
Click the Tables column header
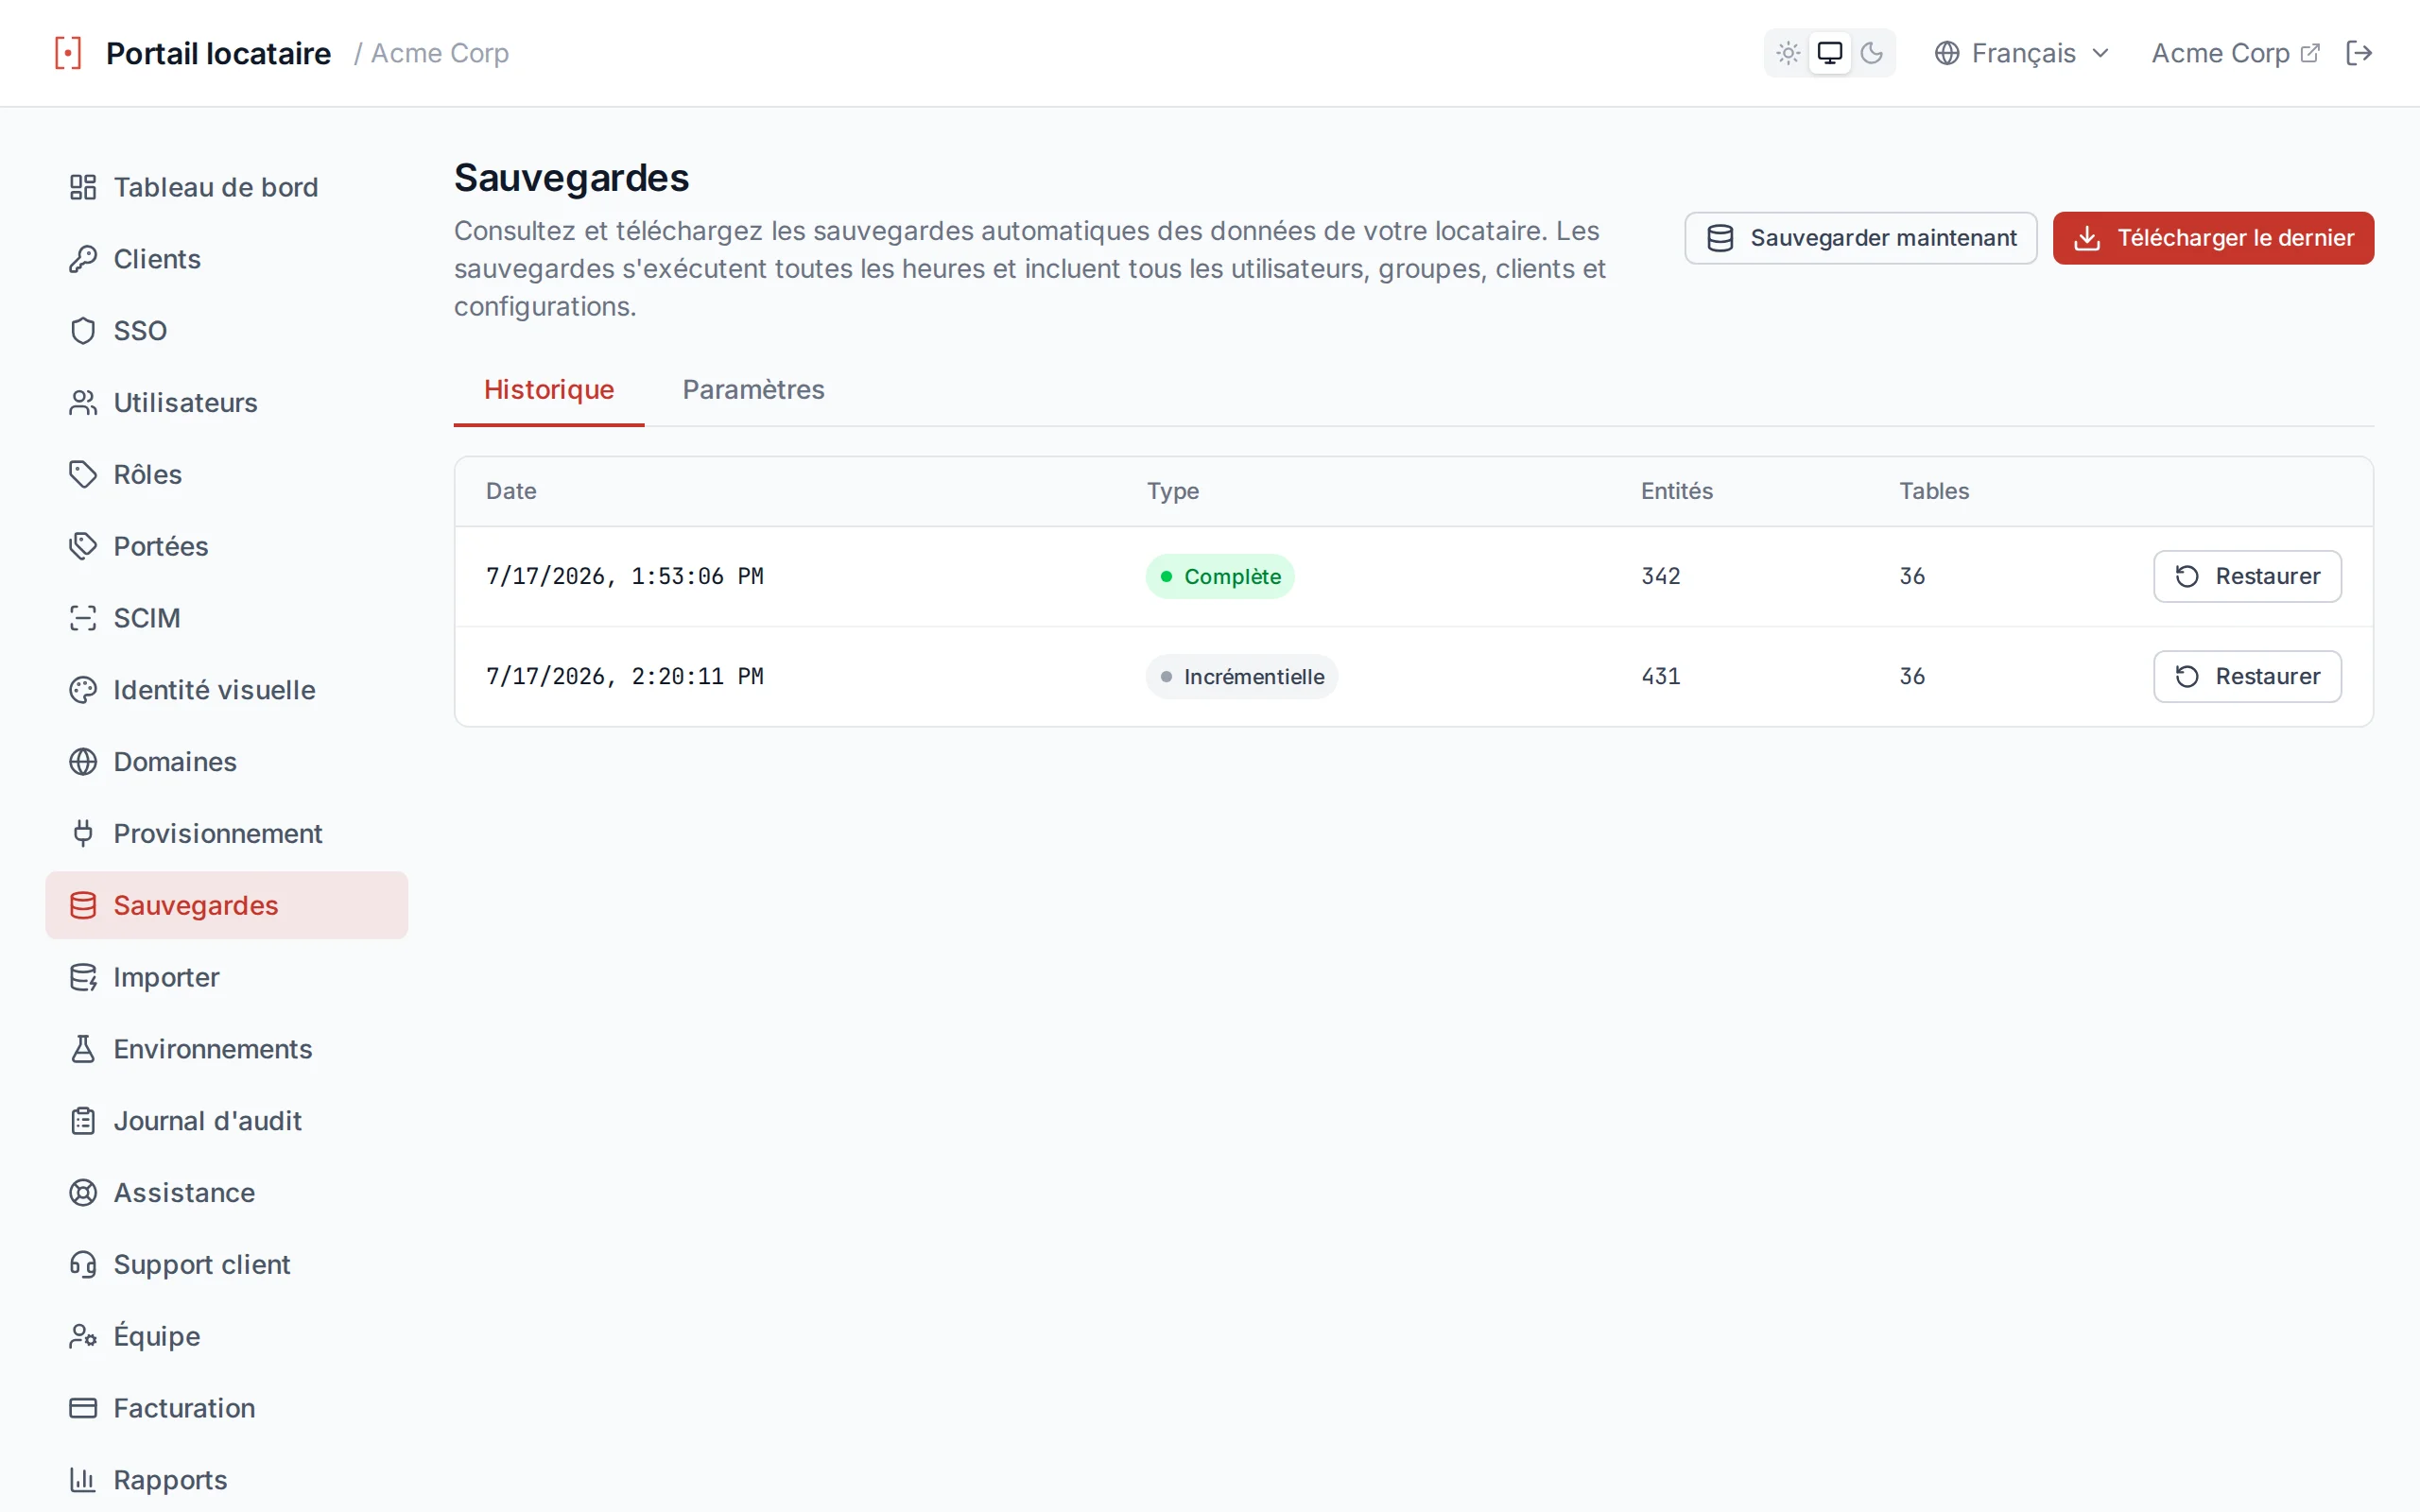(x=1934, y=491)
